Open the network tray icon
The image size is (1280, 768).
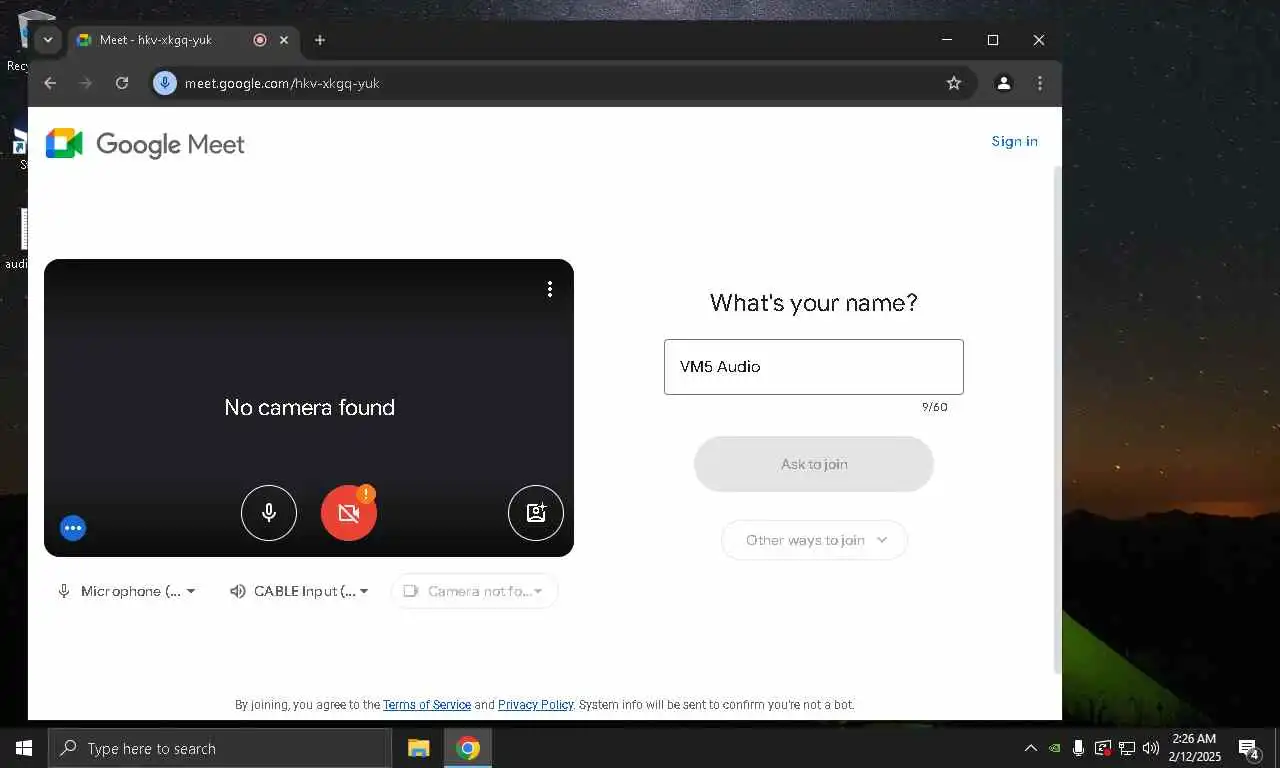[1127, 748]
